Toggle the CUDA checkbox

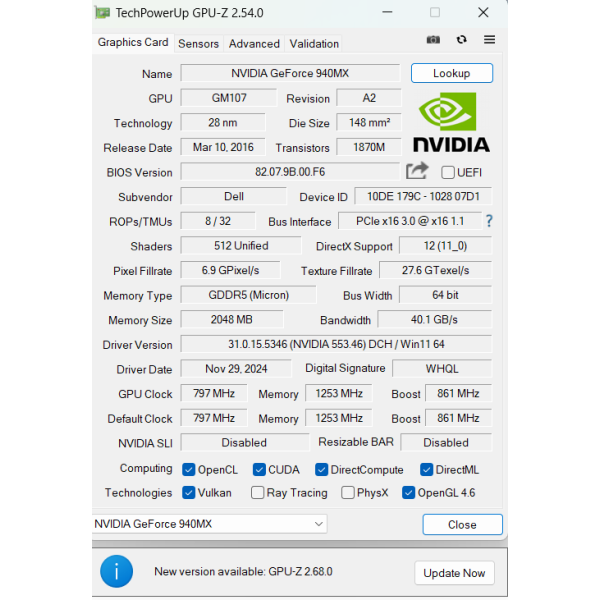click(259, 470)
